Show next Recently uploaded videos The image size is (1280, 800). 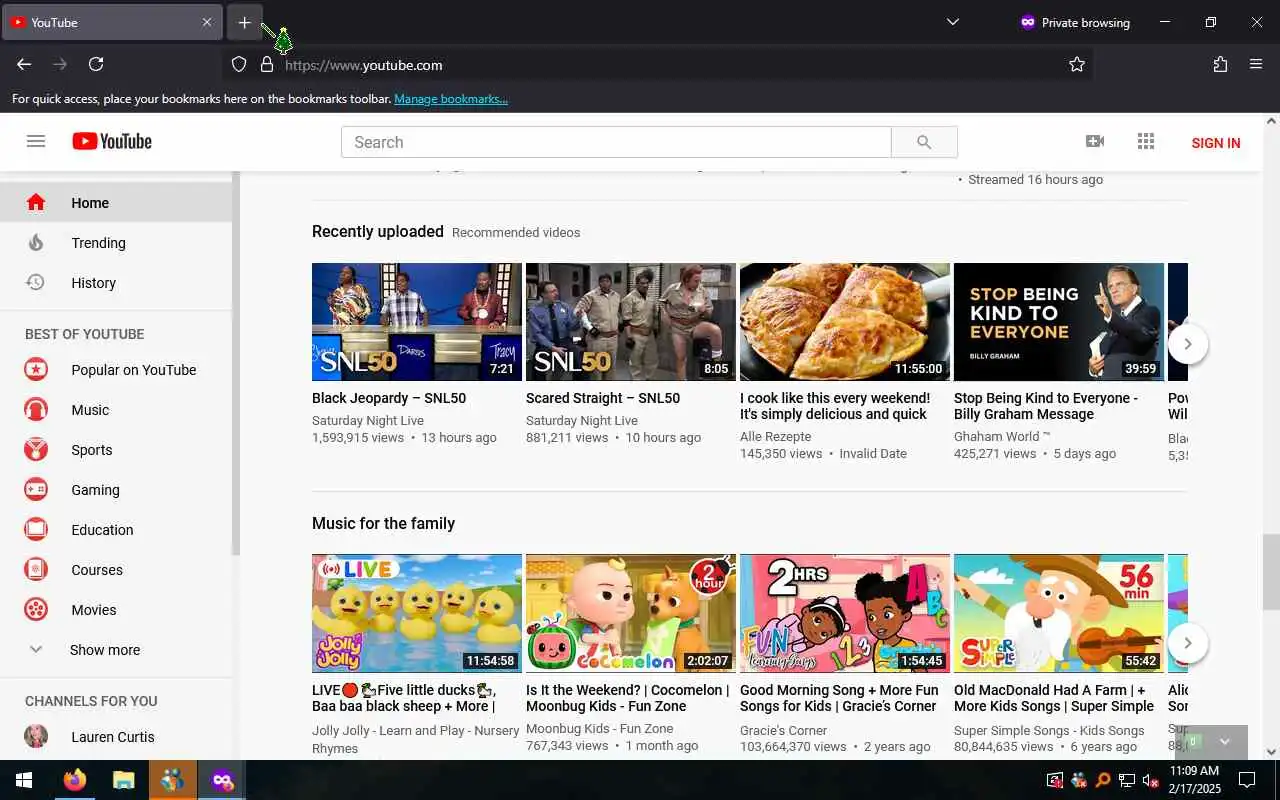pos(1188,344)
